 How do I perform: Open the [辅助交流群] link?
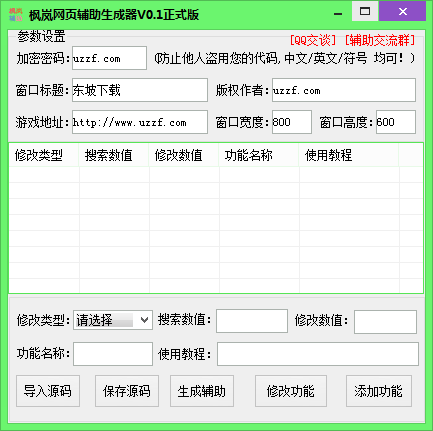(379, 40)
